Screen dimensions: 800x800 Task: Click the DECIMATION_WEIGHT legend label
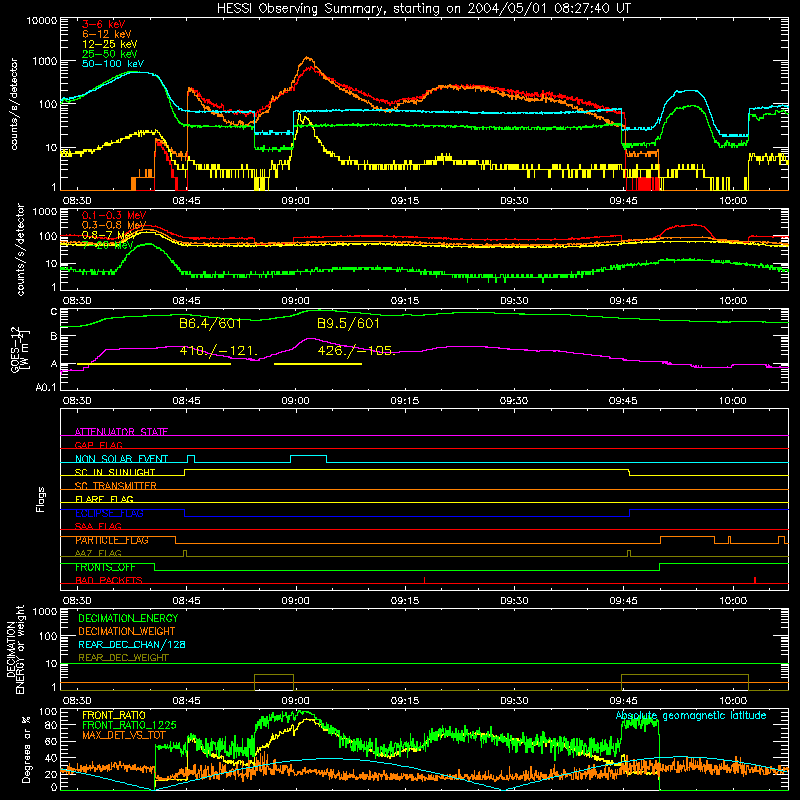(127, 632)
